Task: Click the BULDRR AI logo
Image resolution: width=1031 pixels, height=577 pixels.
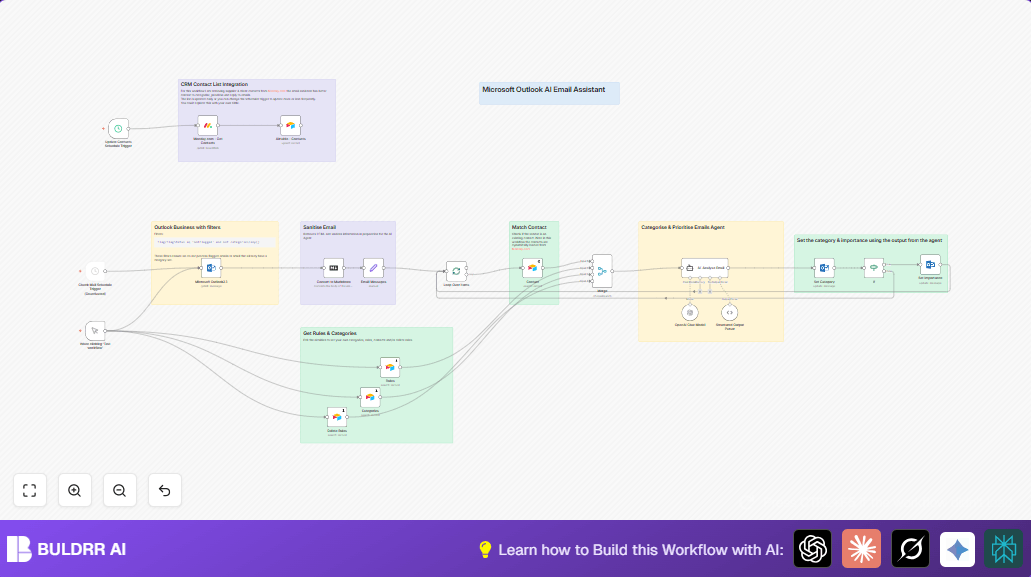Action: coord(66,549)
